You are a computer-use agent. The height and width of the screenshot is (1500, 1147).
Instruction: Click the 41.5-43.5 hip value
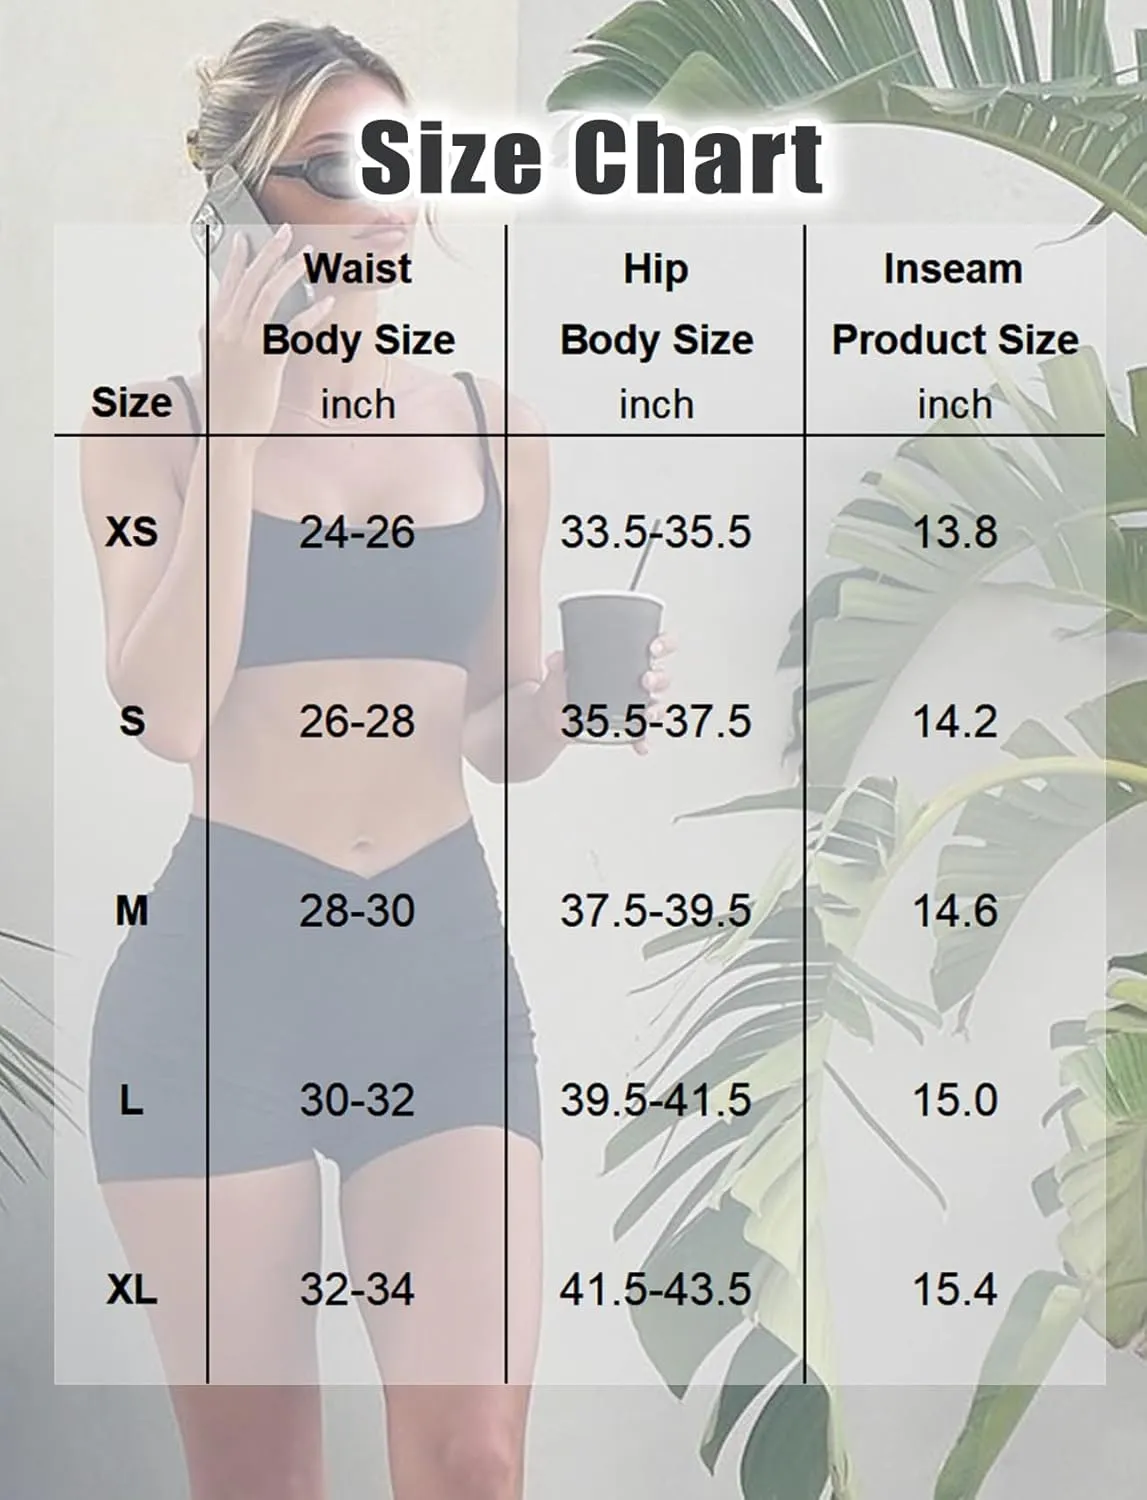tap(655, 1290)
